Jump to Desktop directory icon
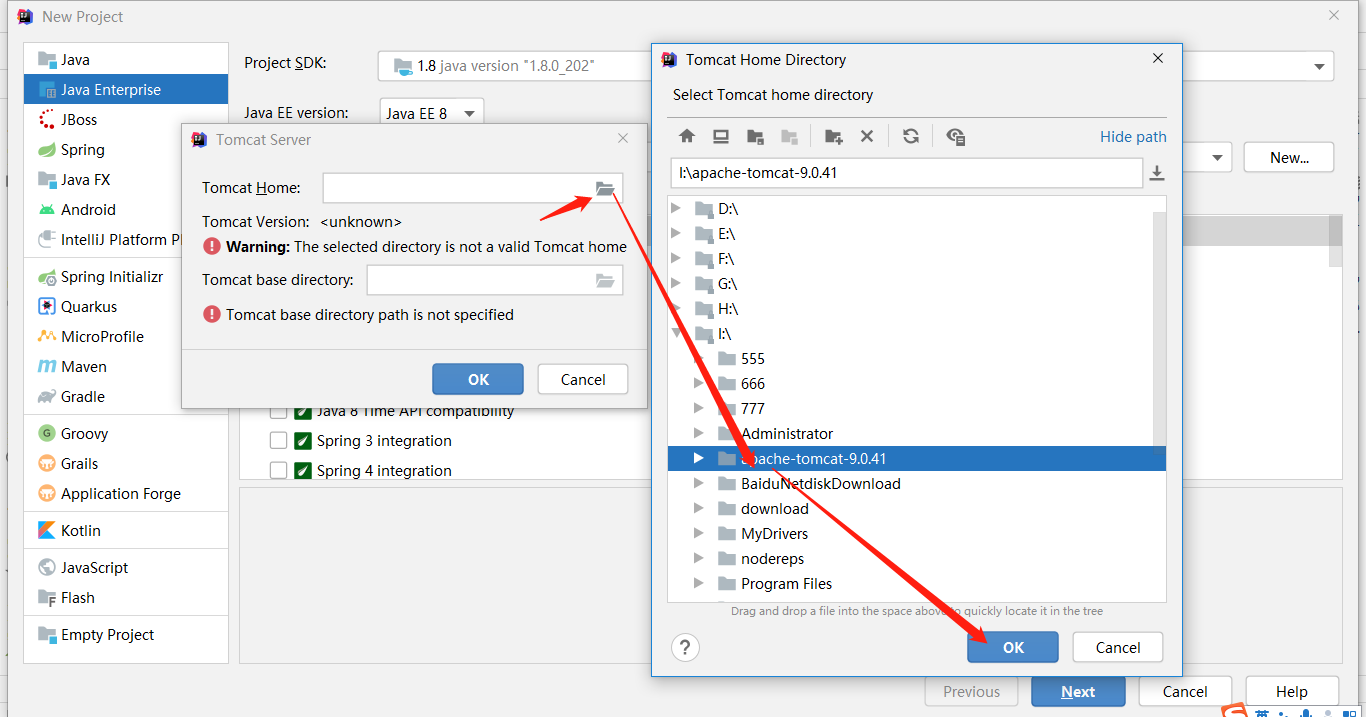The height and width of the screenshot is (717, 1366). coord(721,136)
